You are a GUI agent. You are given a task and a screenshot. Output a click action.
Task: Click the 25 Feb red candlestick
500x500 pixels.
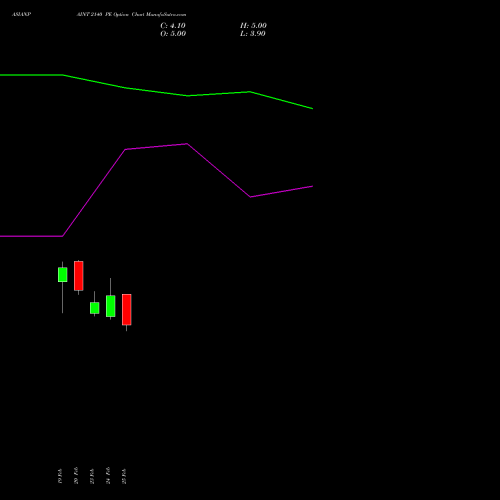click(127, 310)
